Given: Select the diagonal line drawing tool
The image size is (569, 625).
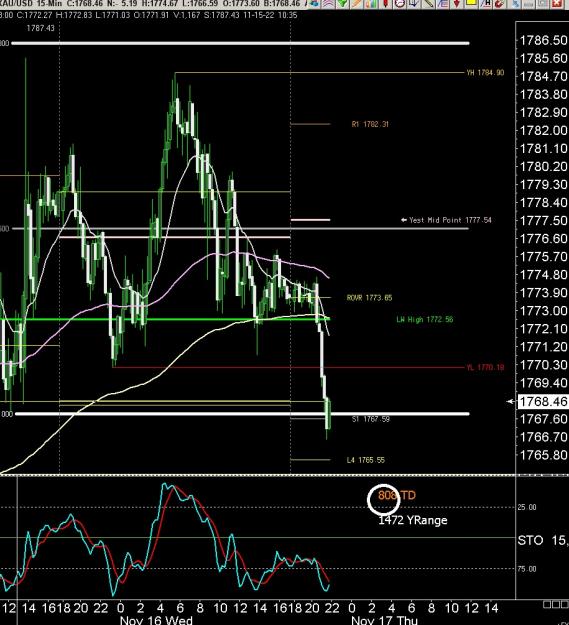Looking at the screenshot, I should [x=428, y=3].
